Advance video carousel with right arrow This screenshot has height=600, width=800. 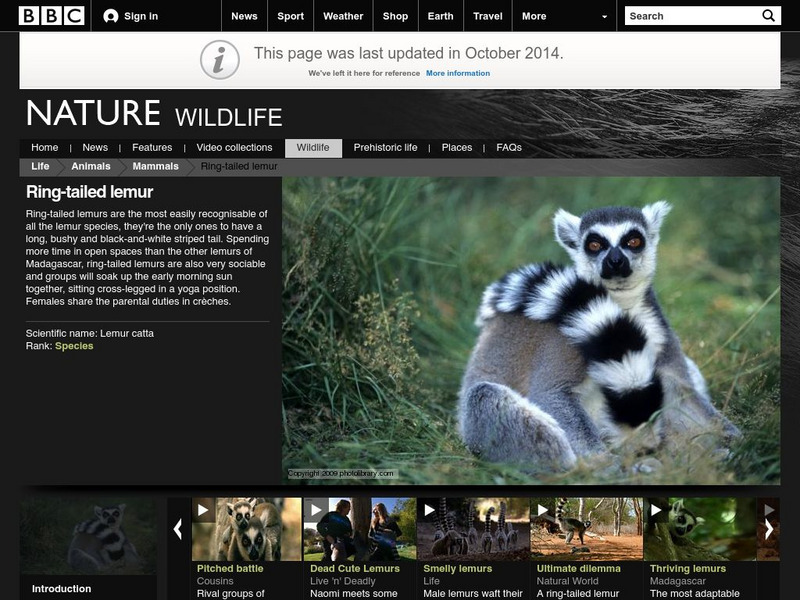(x=768, y=529)
